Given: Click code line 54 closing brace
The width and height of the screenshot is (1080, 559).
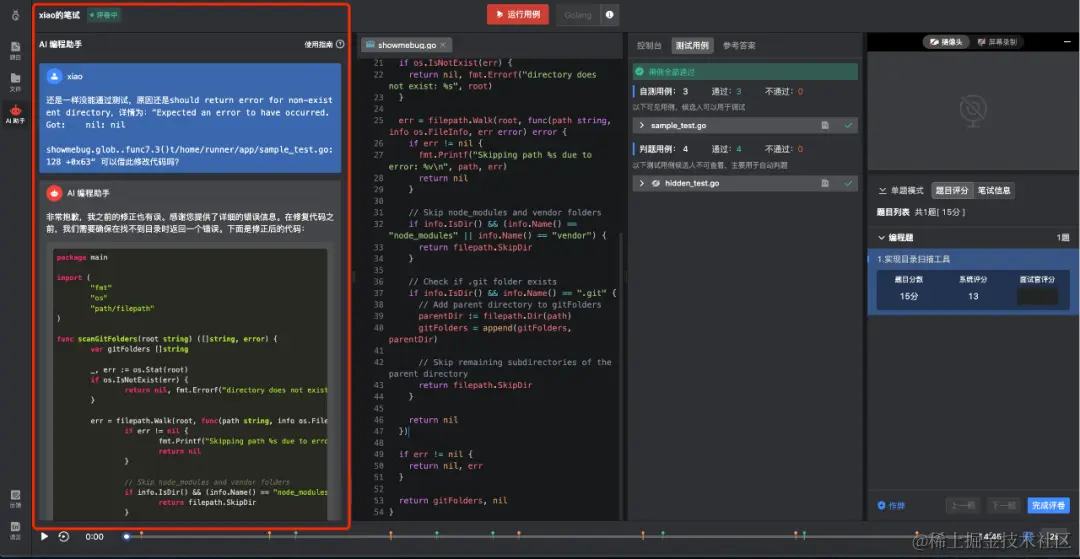Looking at the screenshot, I should point(391,511).
